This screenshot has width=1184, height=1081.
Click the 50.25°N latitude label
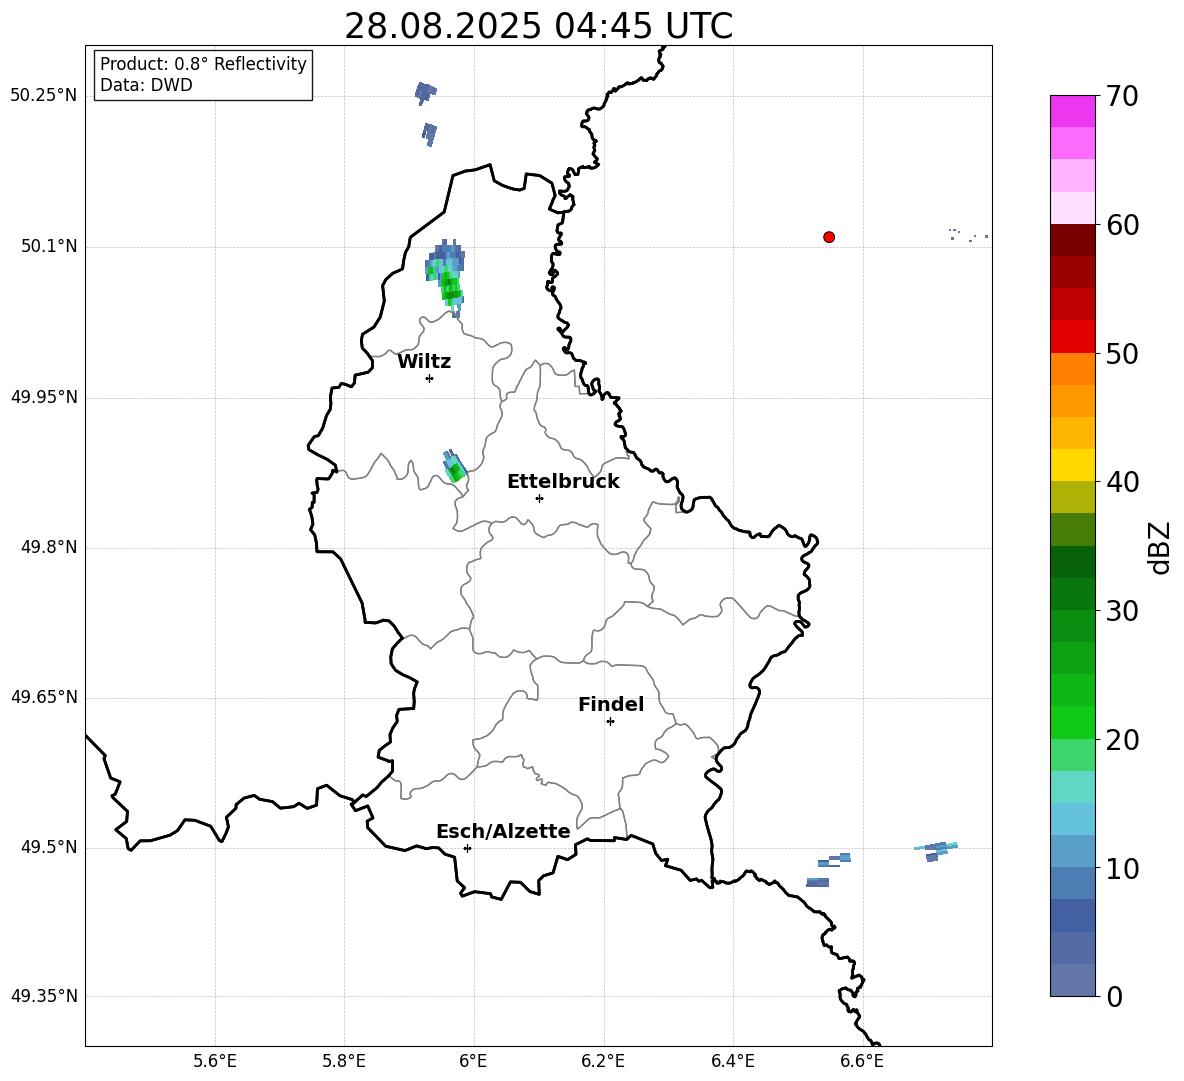coord(44,96)
